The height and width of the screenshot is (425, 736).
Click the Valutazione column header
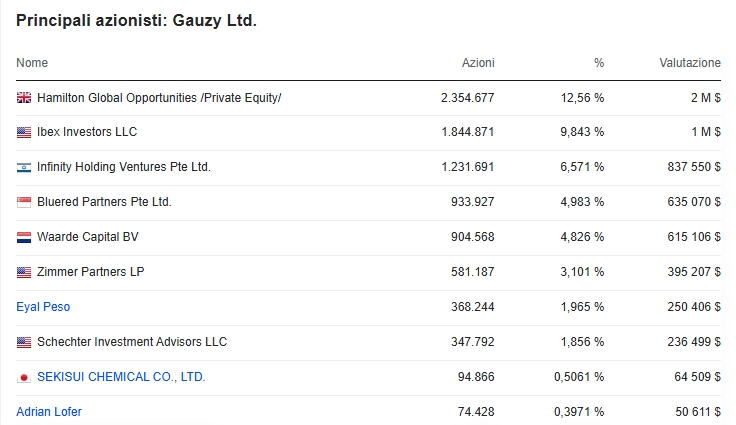point(690,63)
